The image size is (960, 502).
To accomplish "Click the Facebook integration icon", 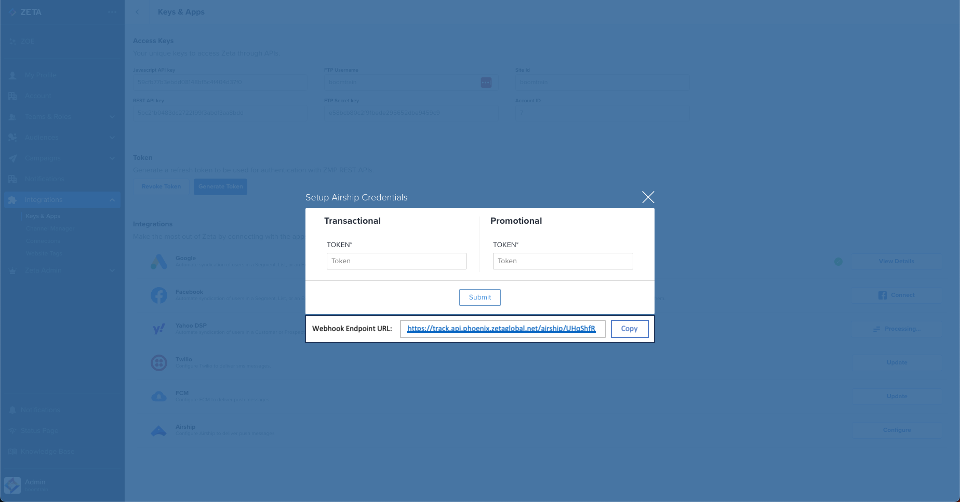I will pos(158,295).
